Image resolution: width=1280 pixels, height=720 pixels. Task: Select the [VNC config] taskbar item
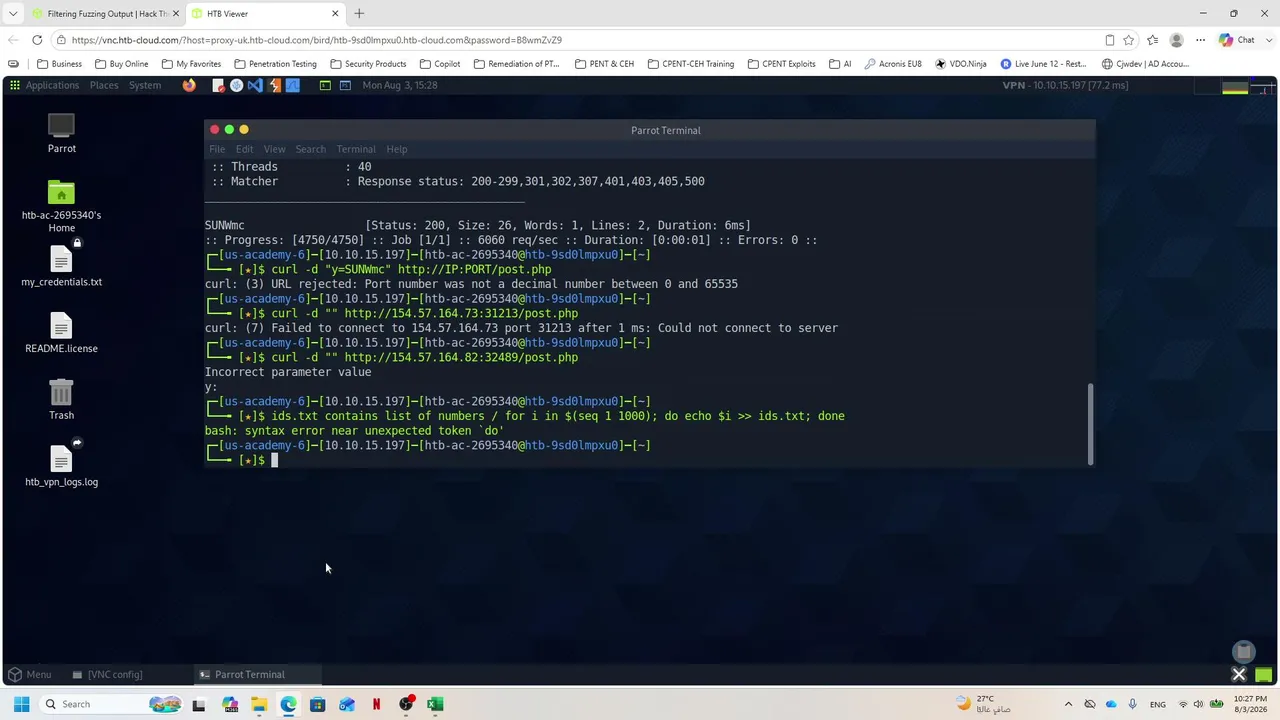coord(107,674)
